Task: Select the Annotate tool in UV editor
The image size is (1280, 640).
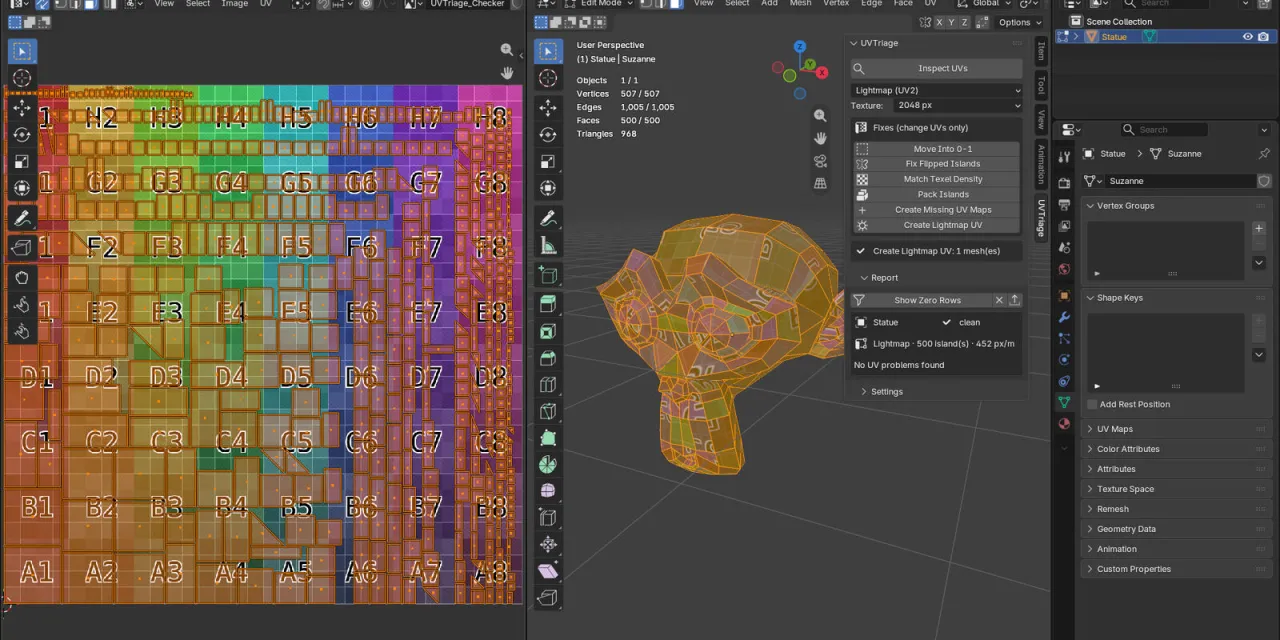Action: point(22,218)
